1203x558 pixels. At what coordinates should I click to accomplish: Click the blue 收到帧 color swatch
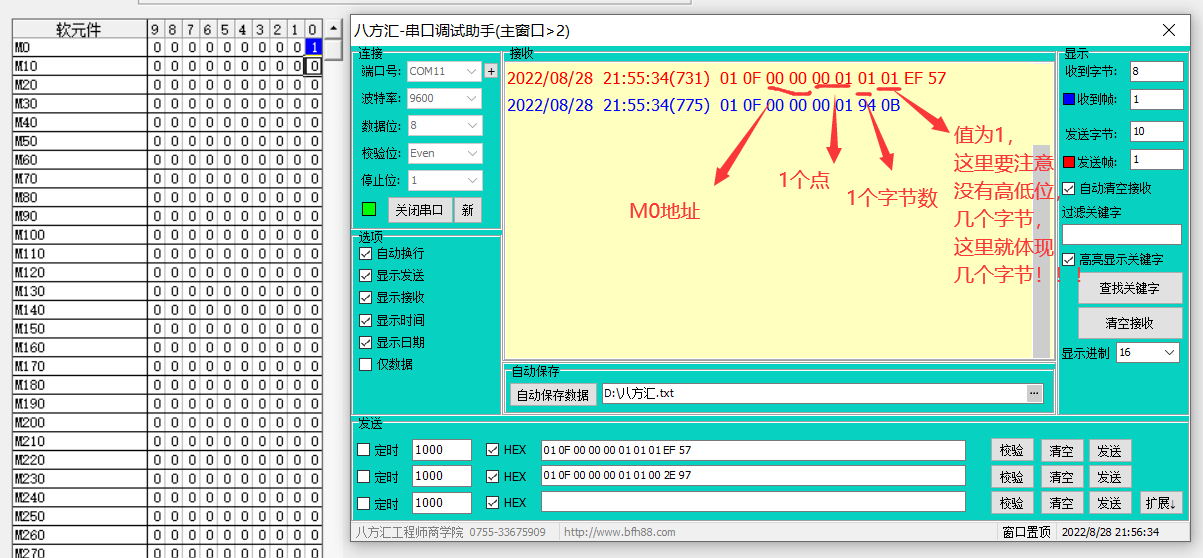coord(1068,100)
